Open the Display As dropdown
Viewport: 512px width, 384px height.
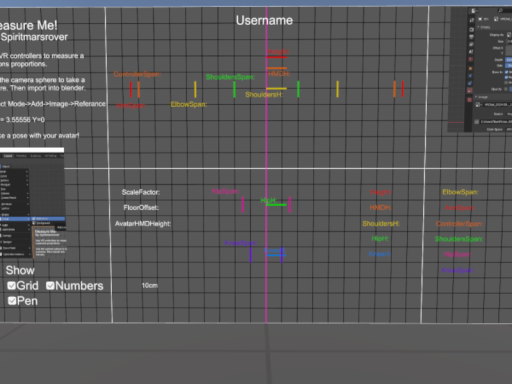(509, 35)
